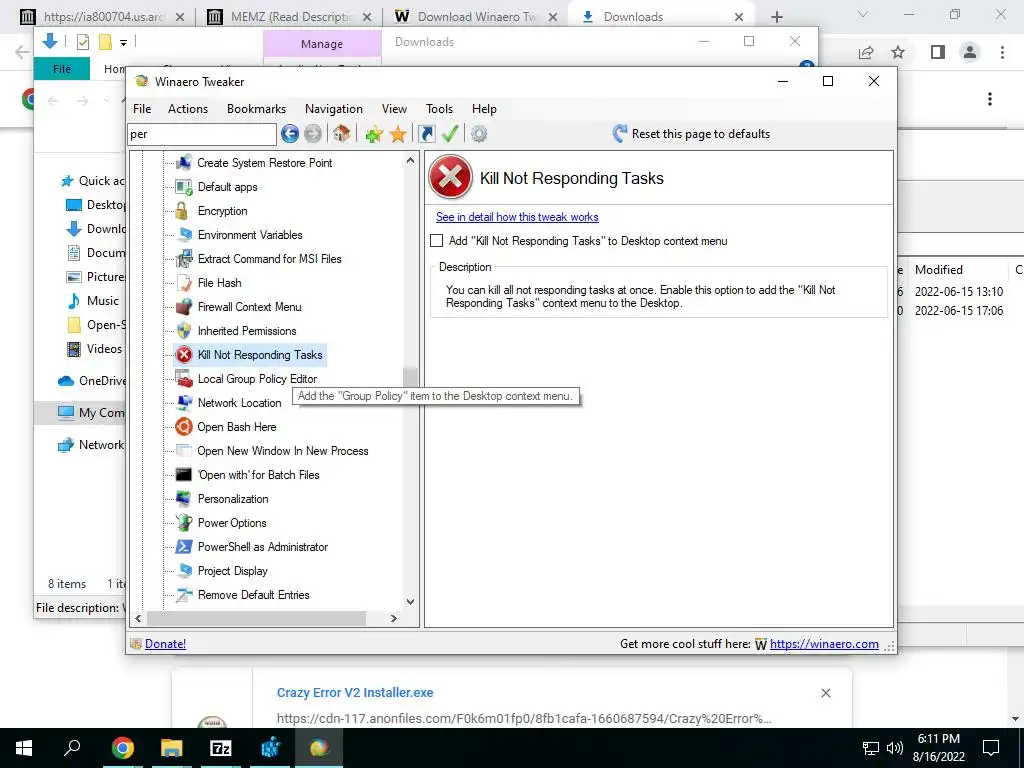Open 7-Zip from the taskbar
Viewport: 1024px width, 768px height.
point(220,748)
